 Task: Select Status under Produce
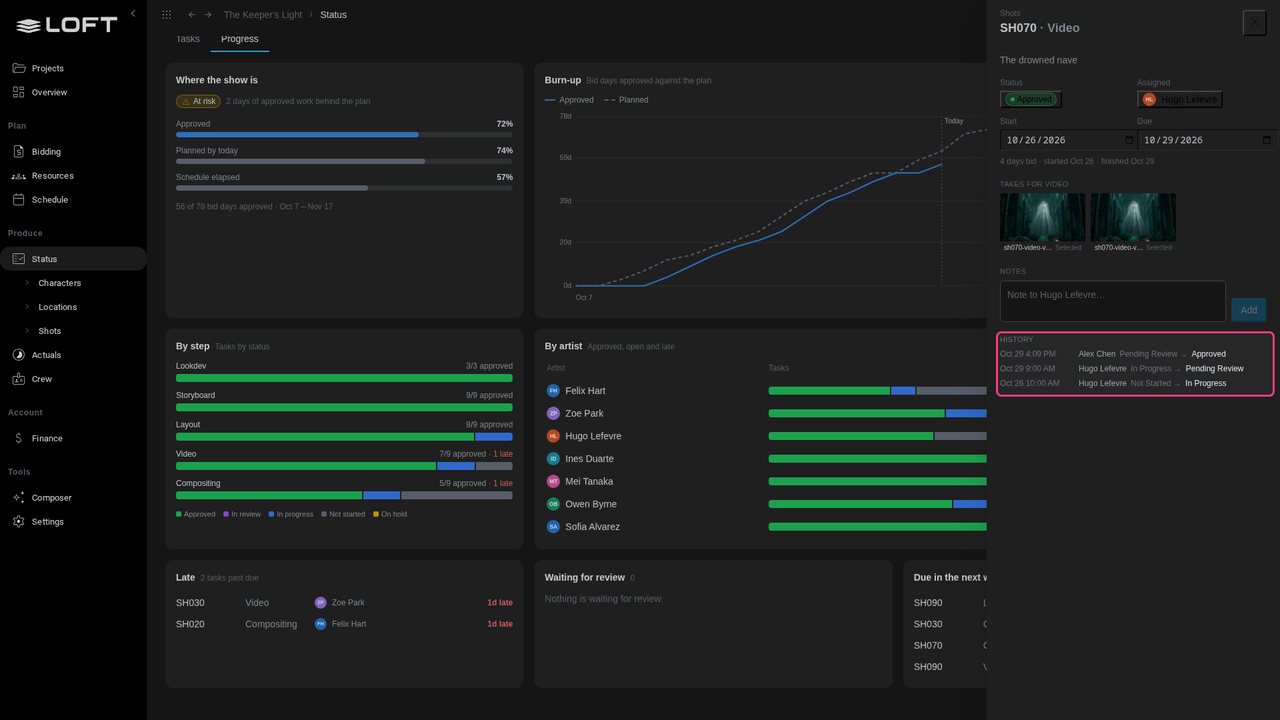pos(73,259)
